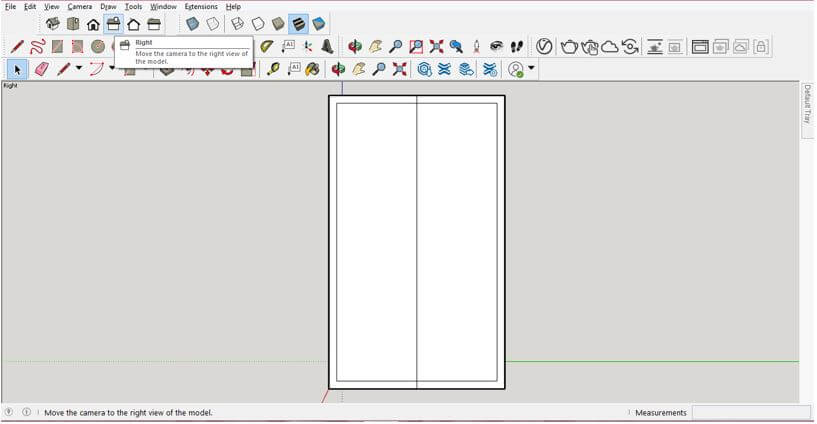The width and height of the screenshot is (817, 424).
Task: Click Send to LayOut icon
Action: point(466,69)
